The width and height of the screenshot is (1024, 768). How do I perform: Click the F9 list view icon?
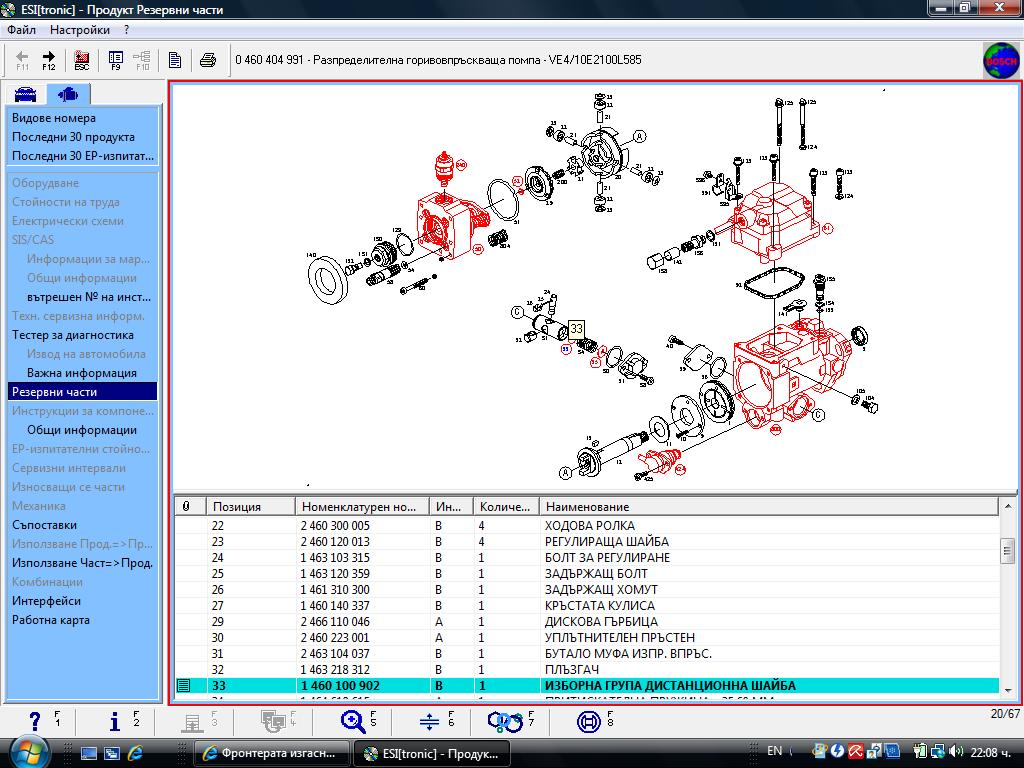coord(116,60)
